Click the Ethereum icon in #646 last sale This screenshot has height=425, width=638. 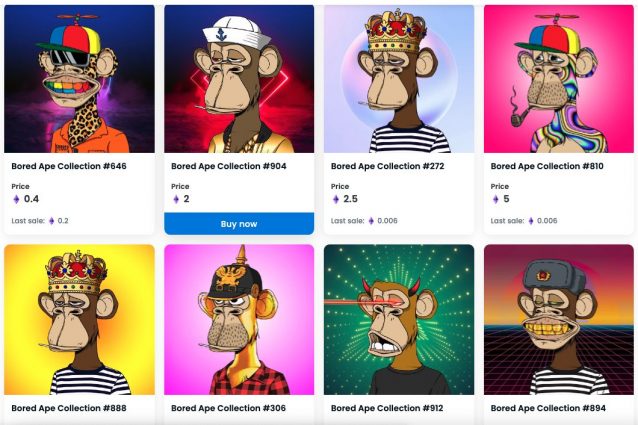click(52, 221)
